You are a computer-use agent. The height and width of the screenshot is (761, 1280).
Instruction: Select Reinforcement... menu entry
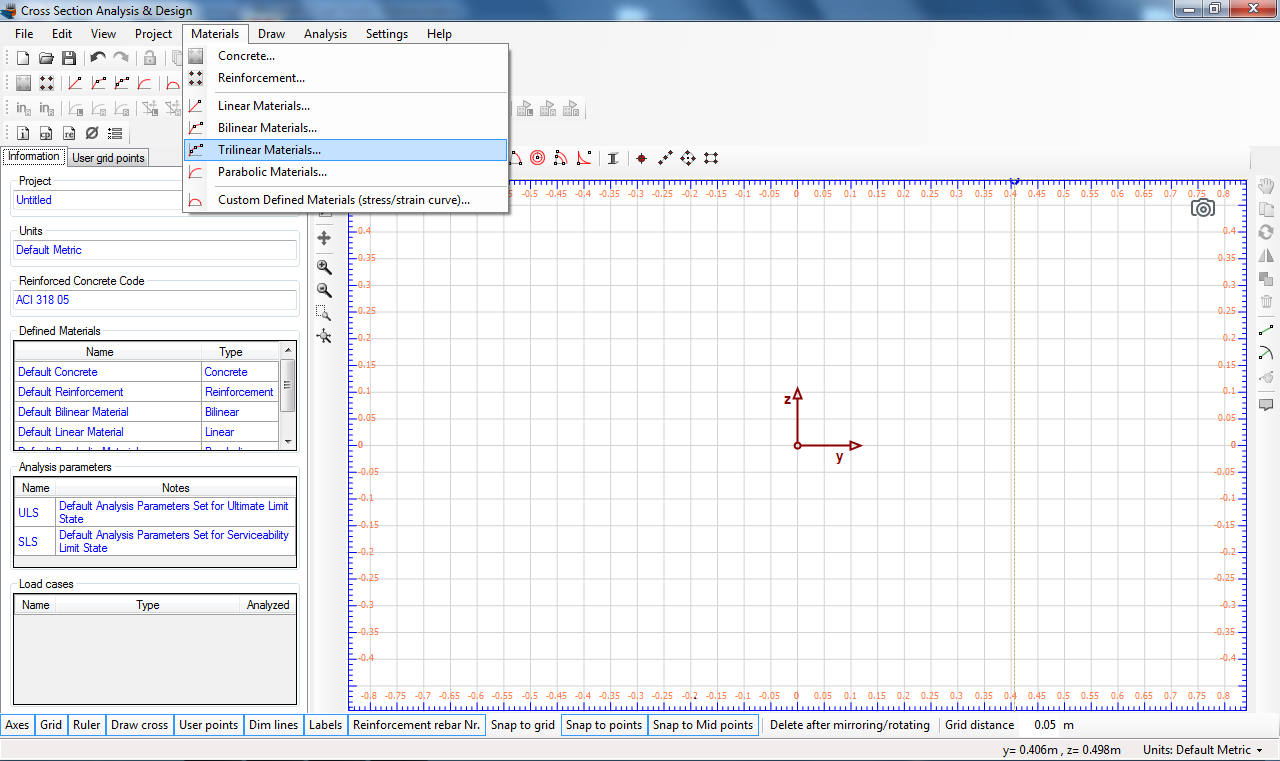[x=346, y=78]
